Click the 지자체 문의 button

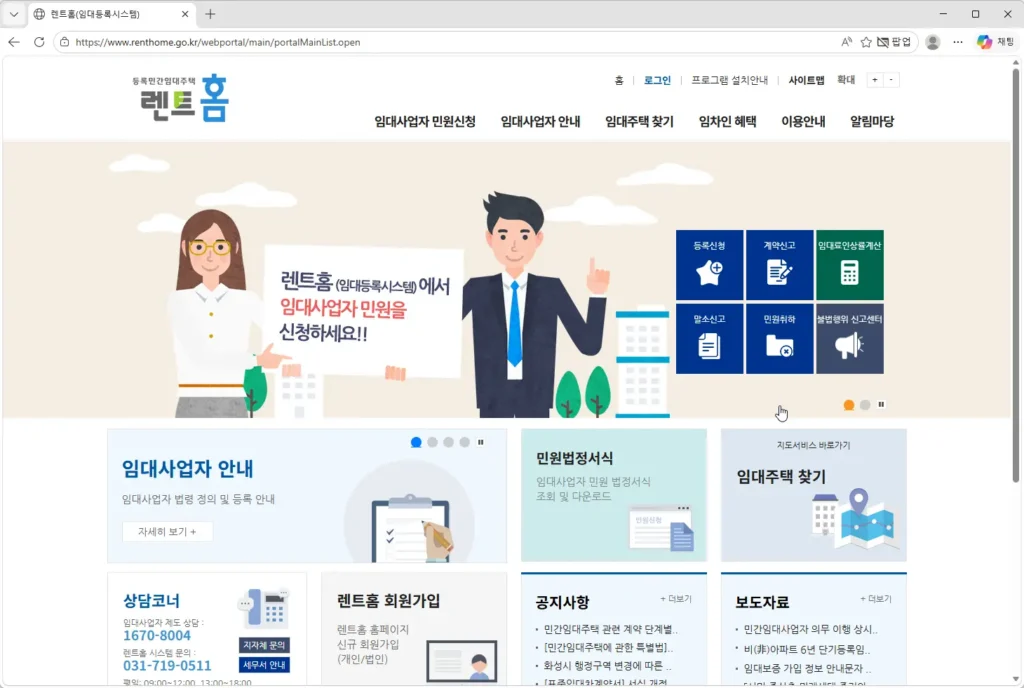[264, 646]
